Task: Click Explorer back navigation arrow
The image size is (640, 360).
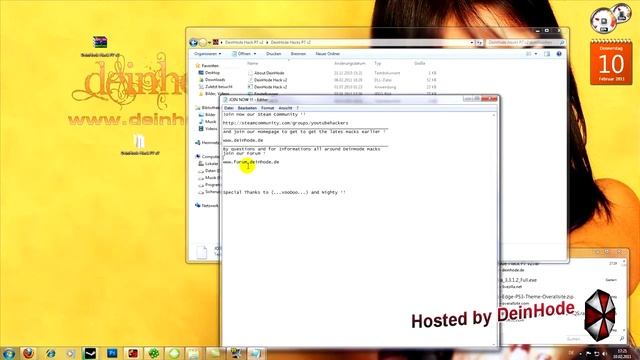Action: click(193, 42)
